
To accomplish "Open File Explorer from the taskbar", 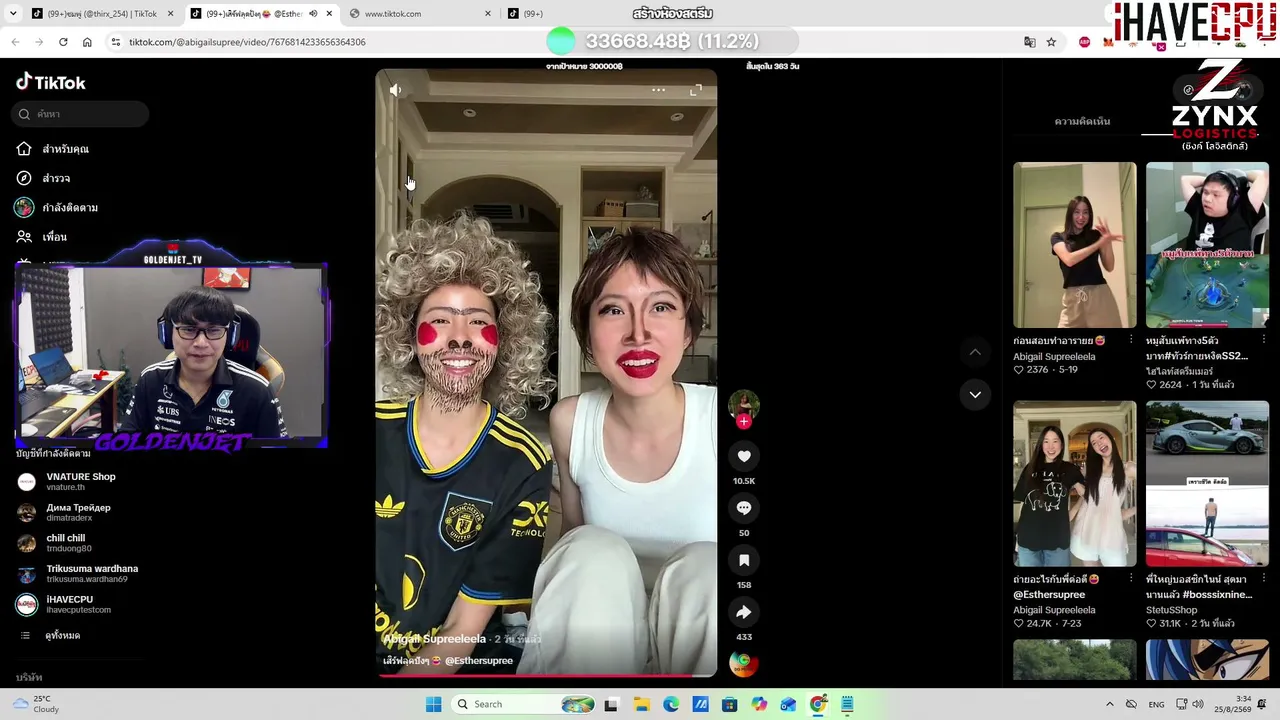I will (x=641, y=704).
